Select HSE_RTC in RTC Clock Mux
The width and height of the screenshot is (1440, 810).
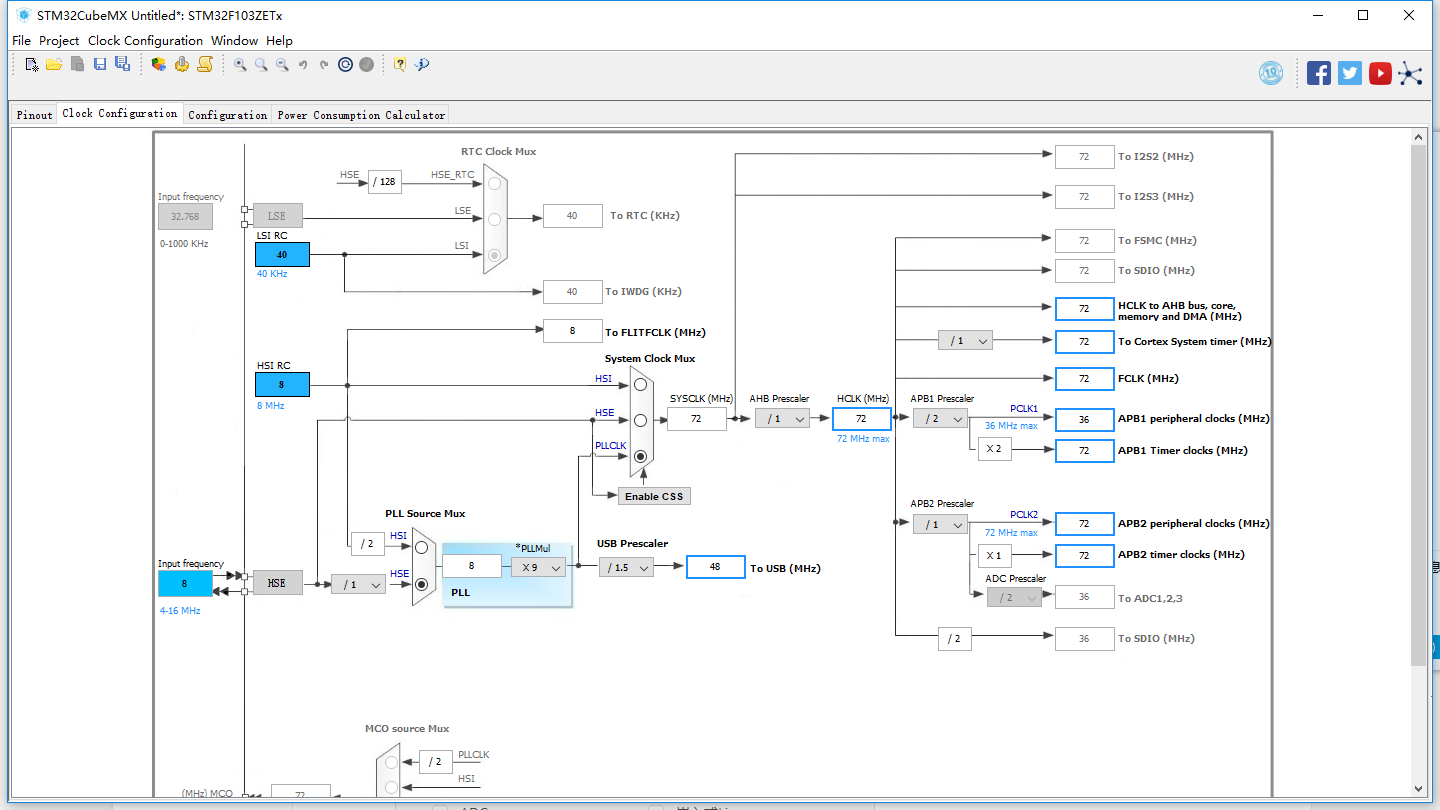pyautogui.click(x=494, y=183)
